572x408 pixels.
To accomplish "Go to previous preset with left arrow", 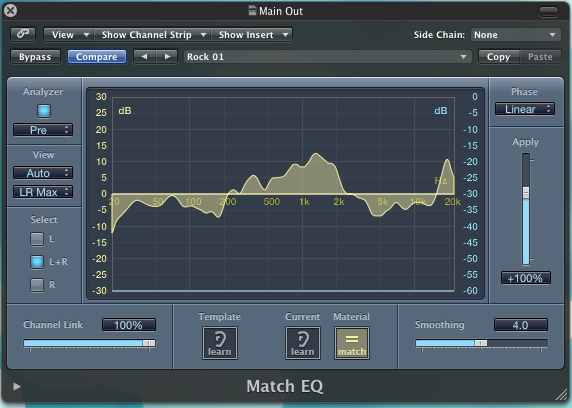I will [144, 57].
